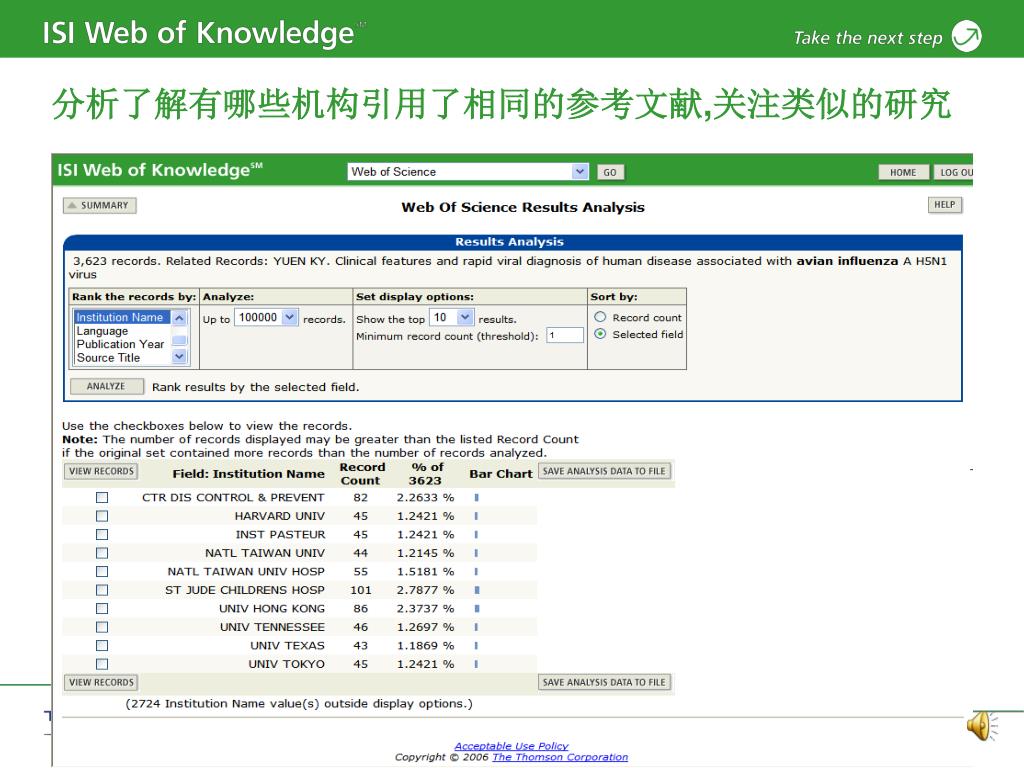Tick the INST PASTEUR checkbox
Viewport: 1024px width, 768px height.
tap(102, 534)
